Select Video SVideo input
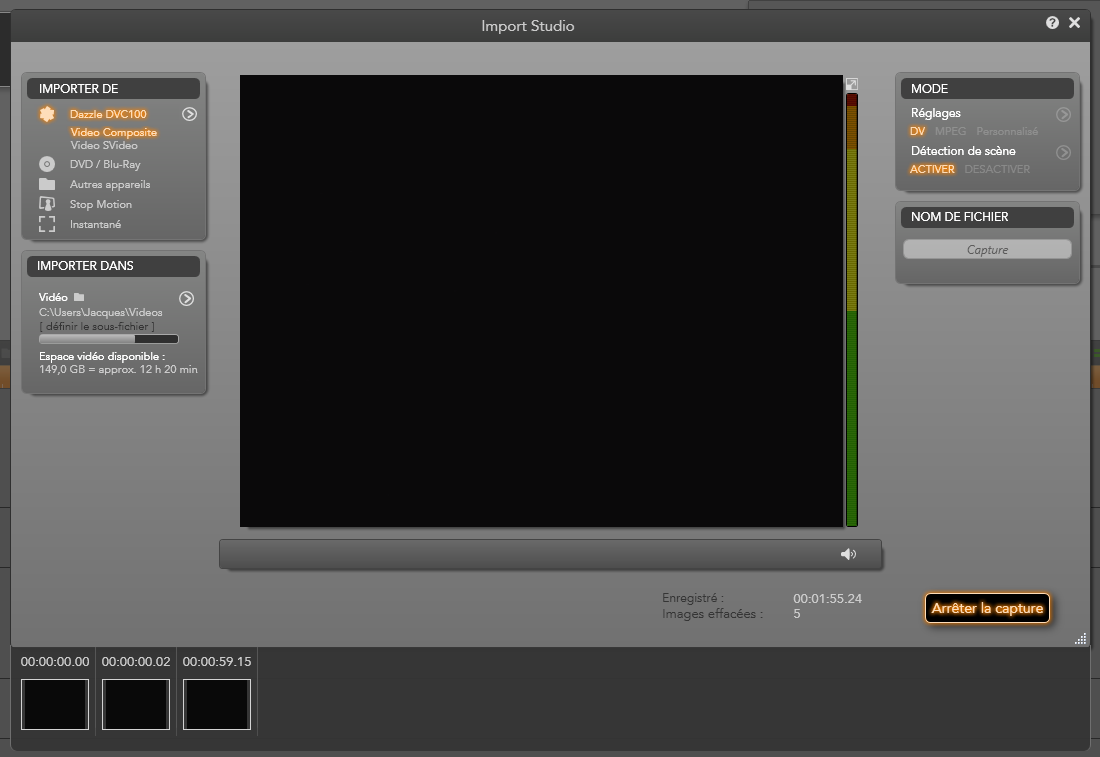 104,145
